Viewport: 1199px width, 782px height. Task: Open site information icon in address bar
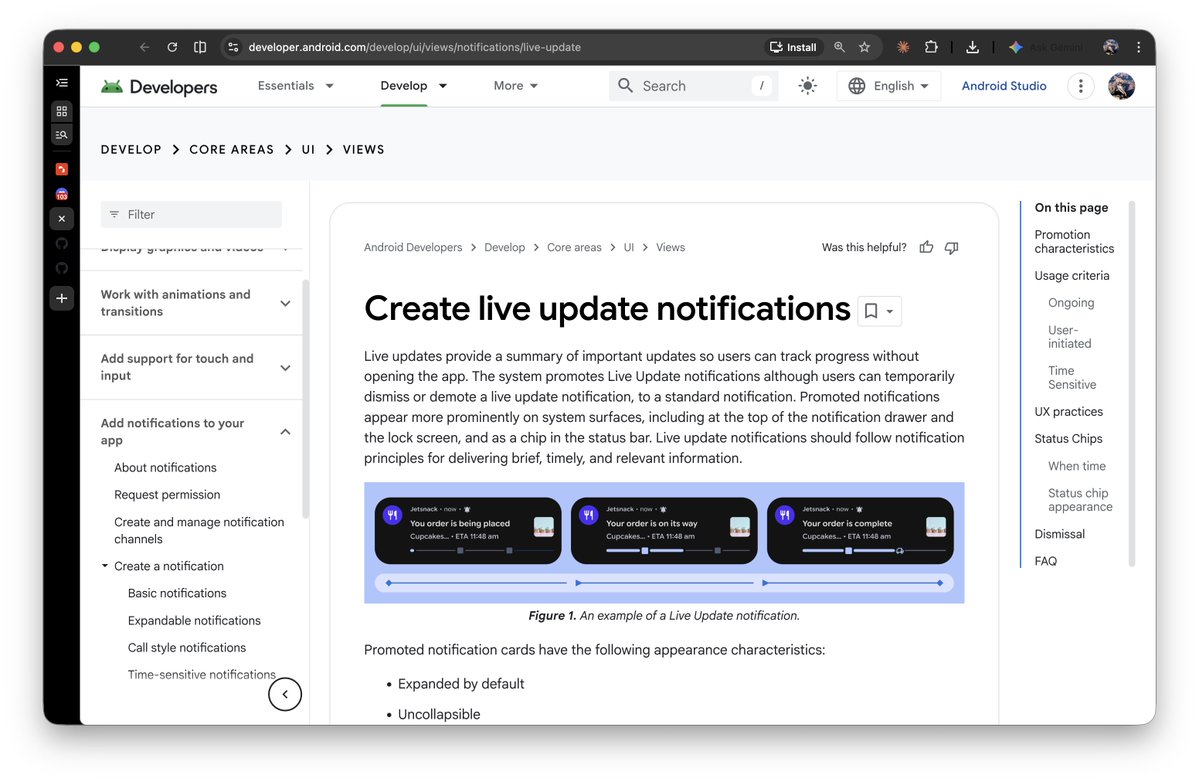tap(233, 47)
